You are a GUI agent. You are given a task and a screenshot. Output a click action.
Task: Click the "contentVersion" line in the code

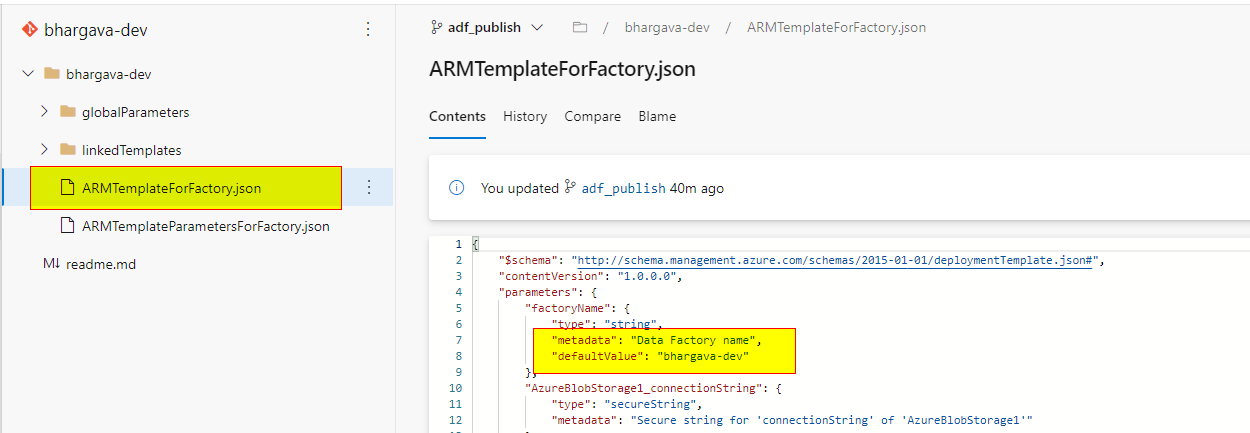tap(590, 276)
